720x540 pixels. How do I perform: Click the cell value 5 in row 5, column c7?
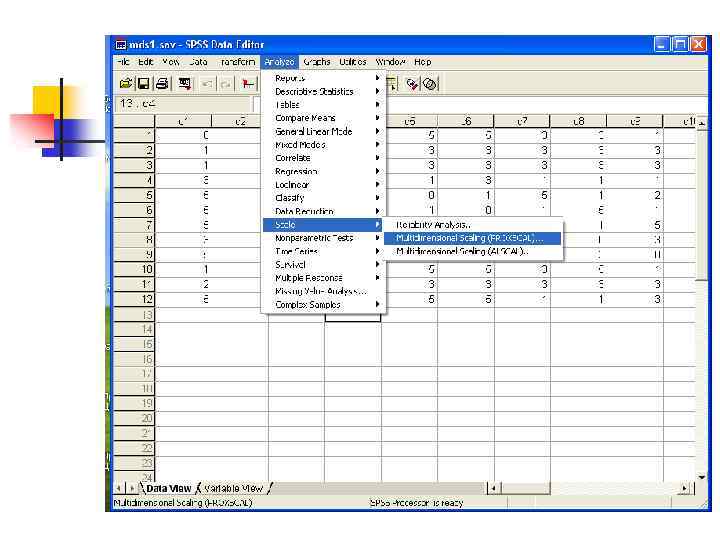coord(522,195)
